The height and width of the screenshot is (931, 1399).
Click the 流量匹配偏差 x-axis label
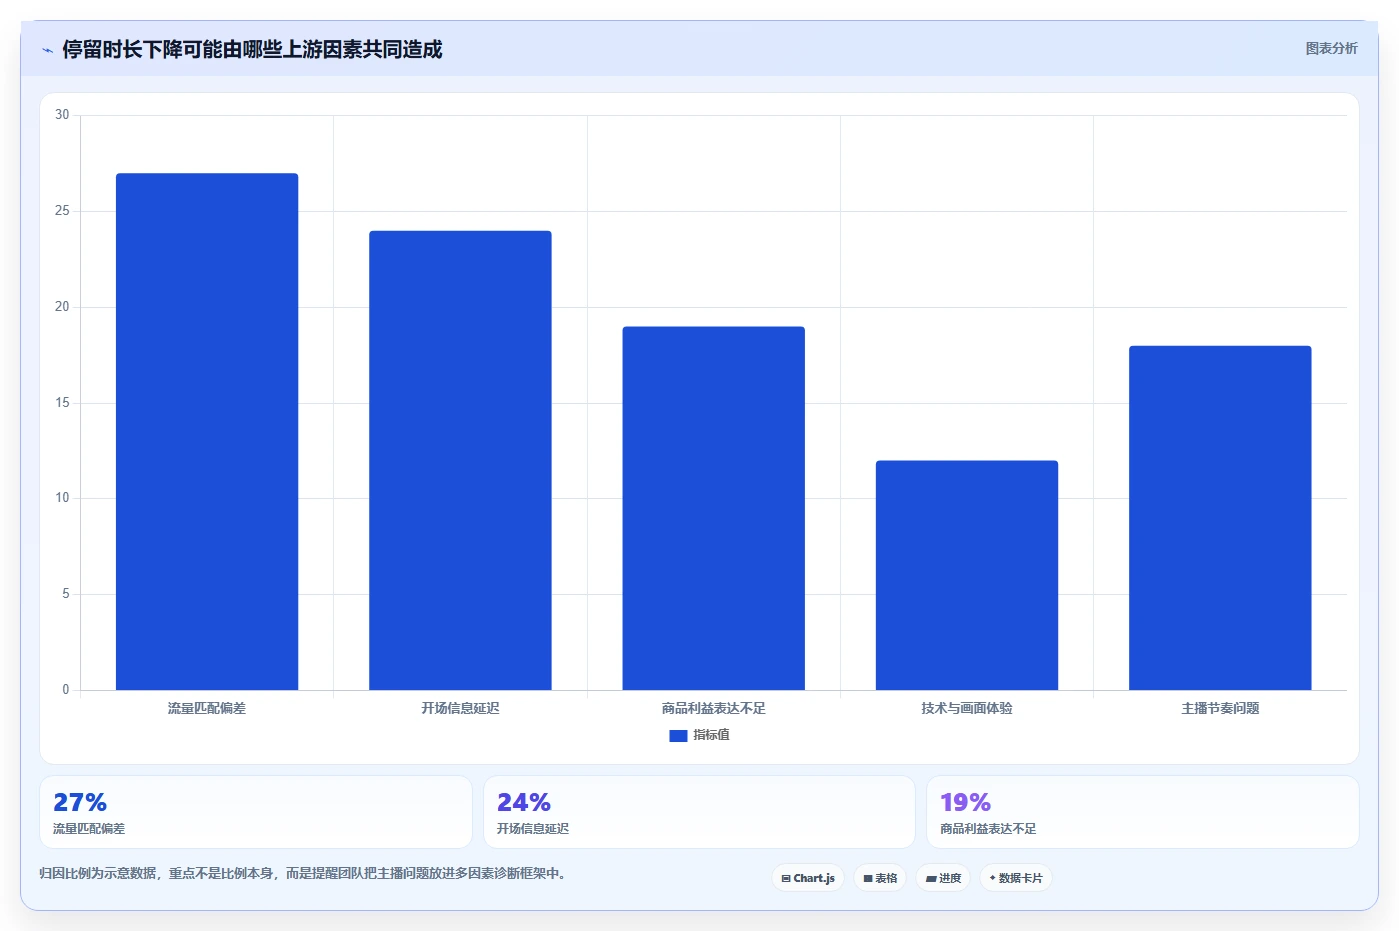coord(207,708)
